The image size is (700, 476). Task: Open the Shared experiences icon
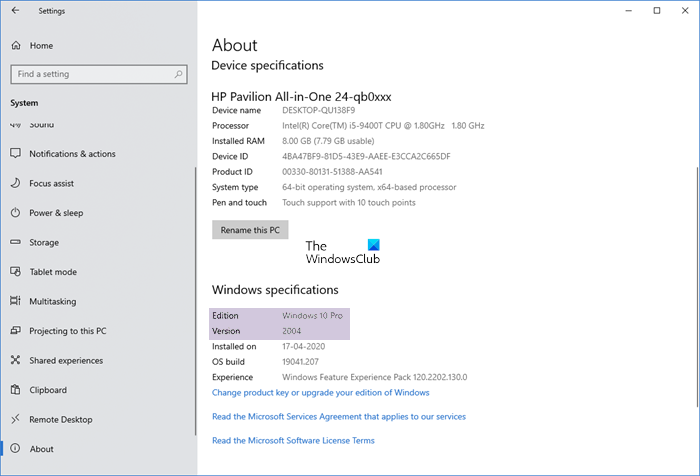(x=16, y=361)
